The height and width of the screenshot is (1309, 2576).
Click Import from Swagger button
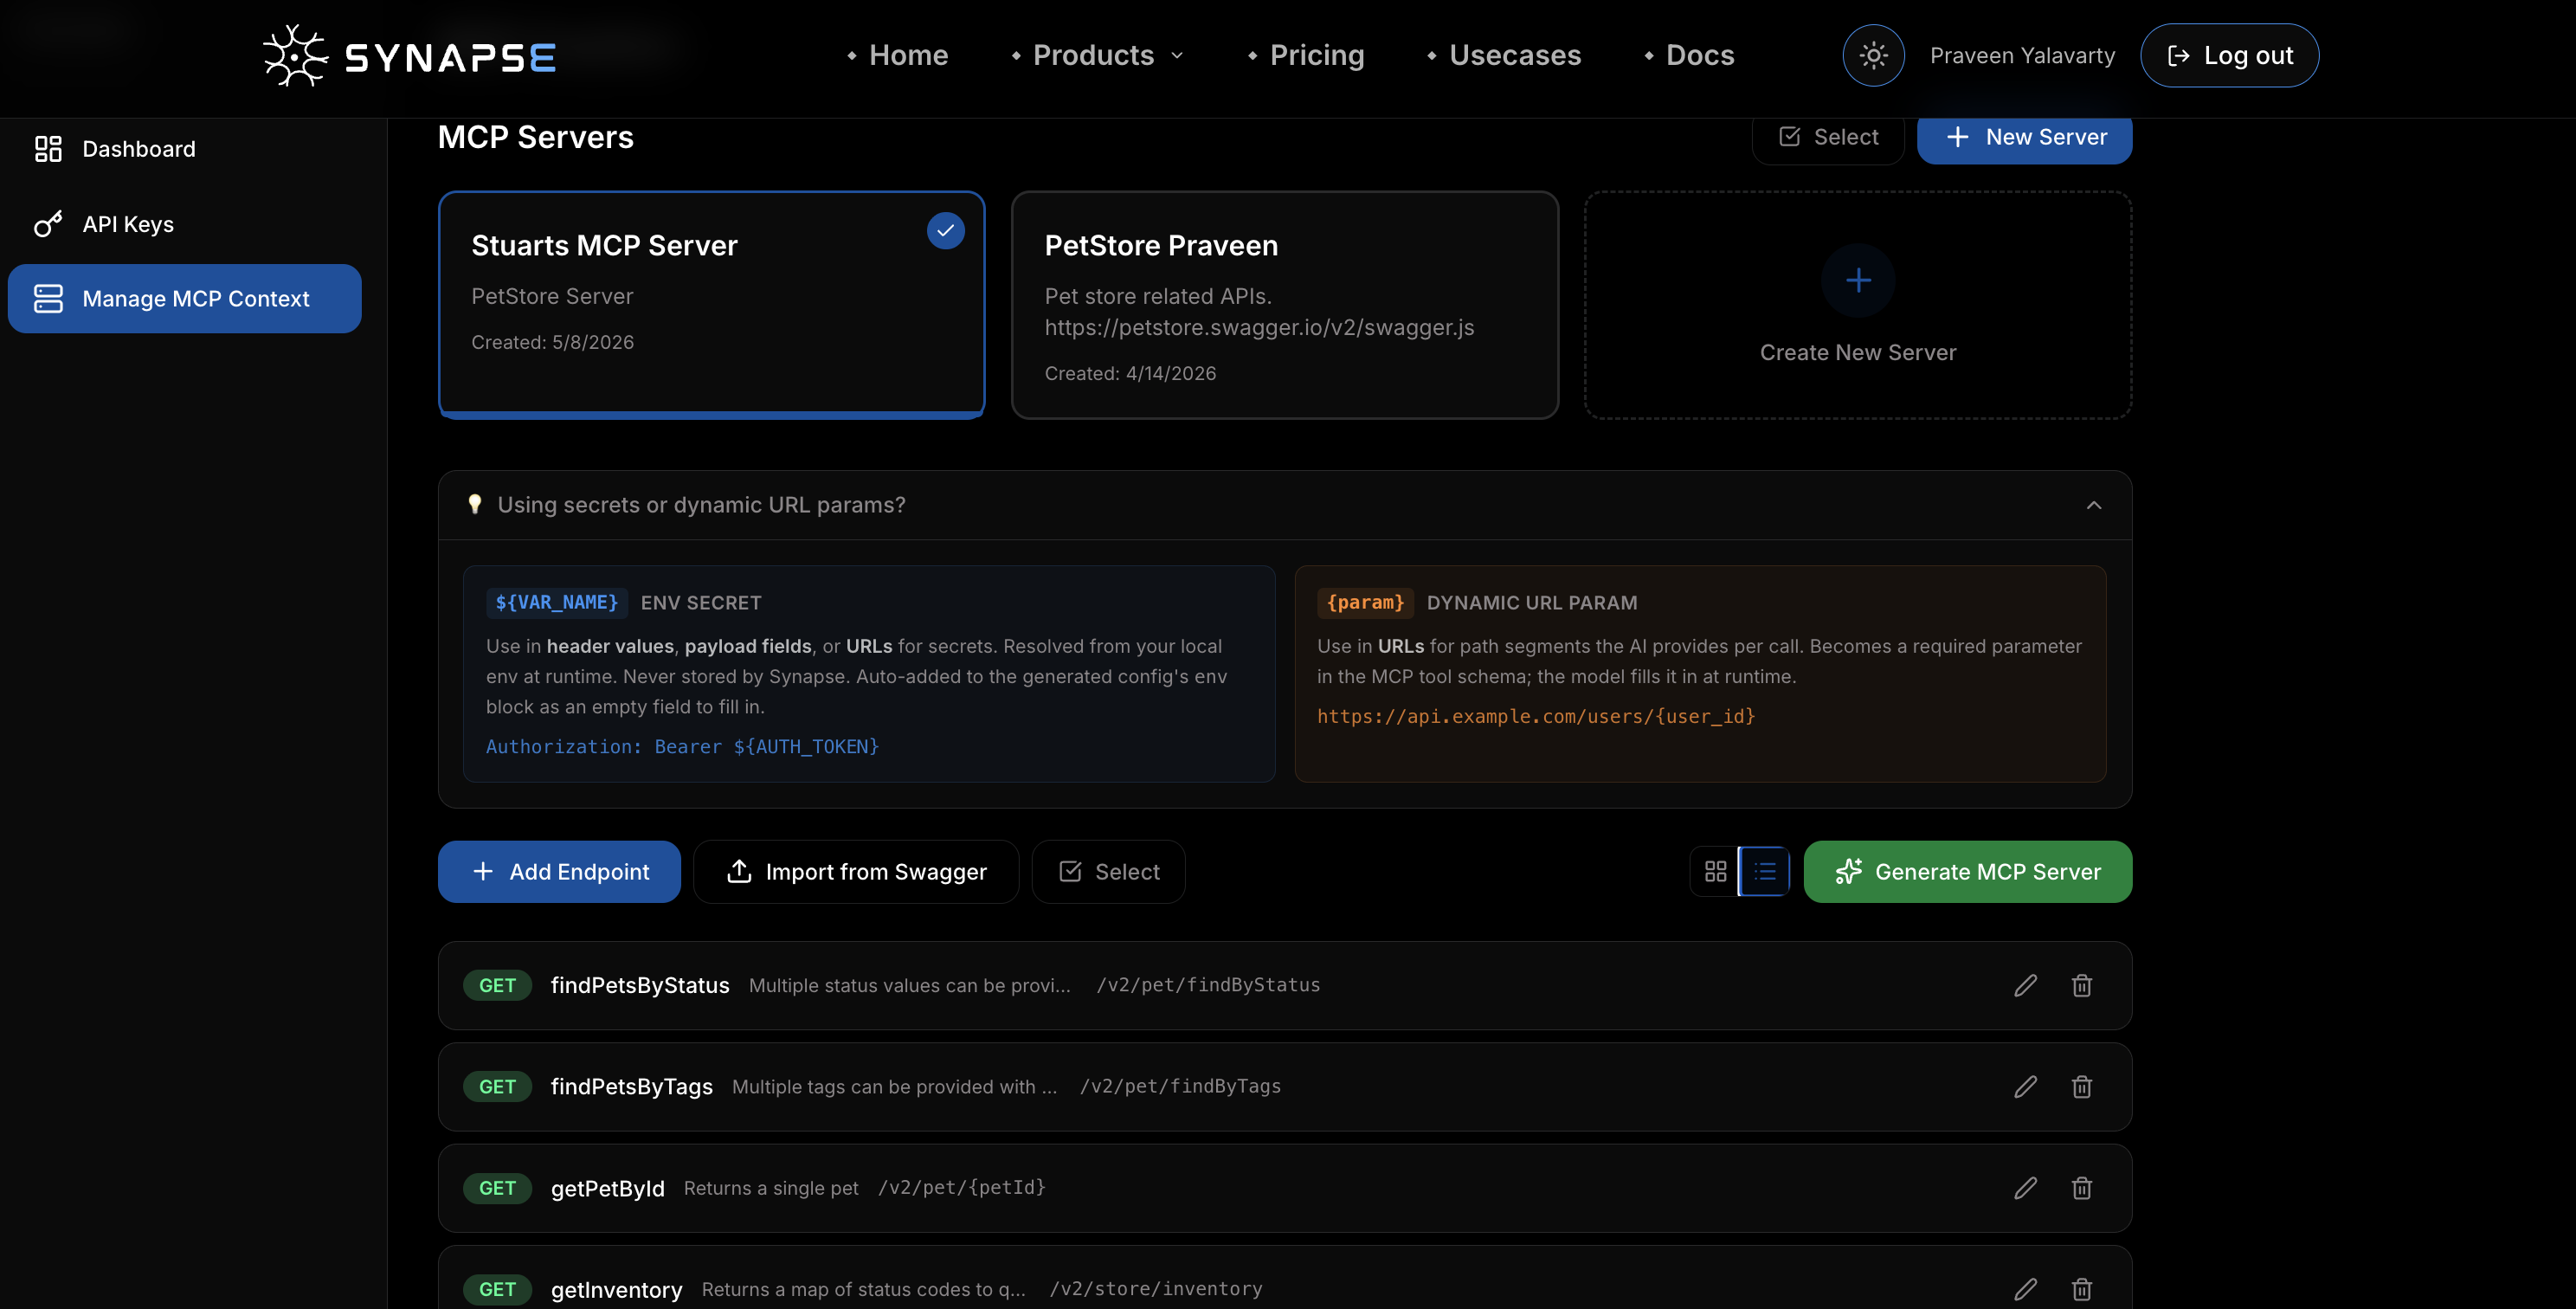[x=856, y=871]
